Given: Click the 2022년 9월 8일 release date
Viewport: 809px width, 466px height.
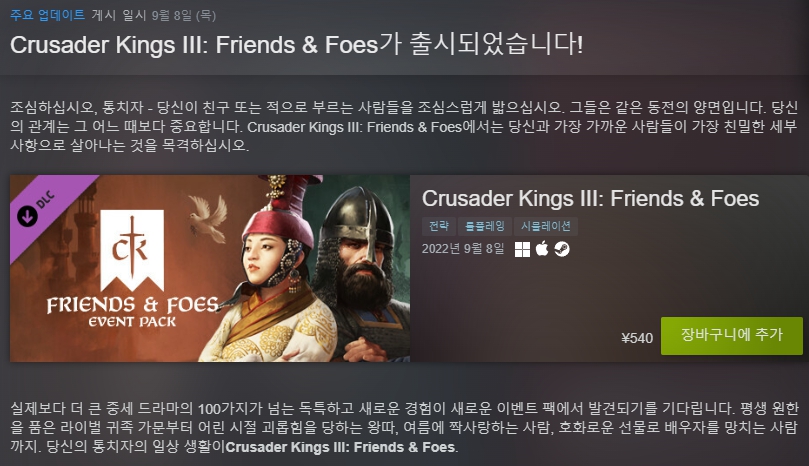Looking at the screenshot, I should pos(463,249).
